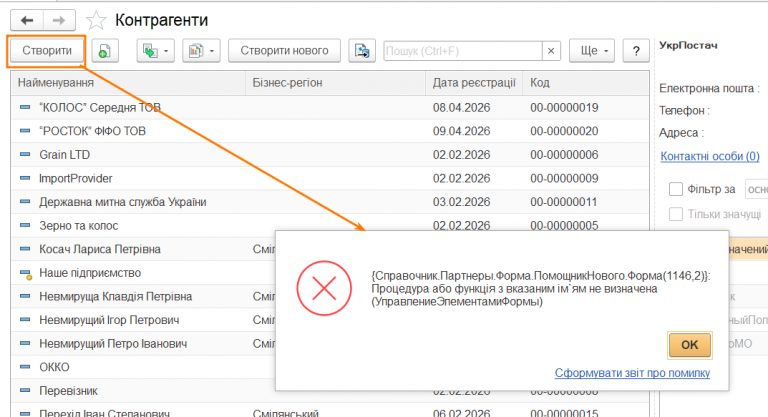Click the copy-with-plus icon next to Створити

tap(105, 50)
